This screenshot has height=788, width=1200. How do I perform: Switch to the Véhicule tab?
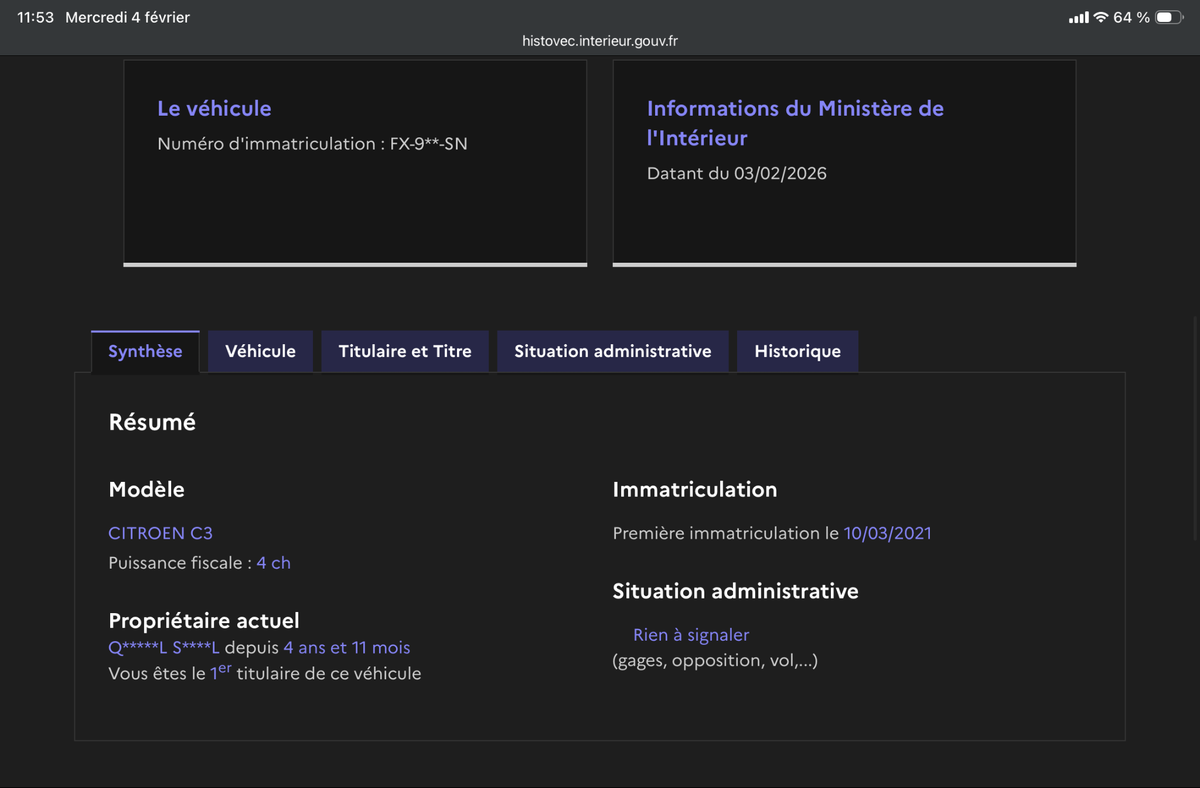click(260, 351)
